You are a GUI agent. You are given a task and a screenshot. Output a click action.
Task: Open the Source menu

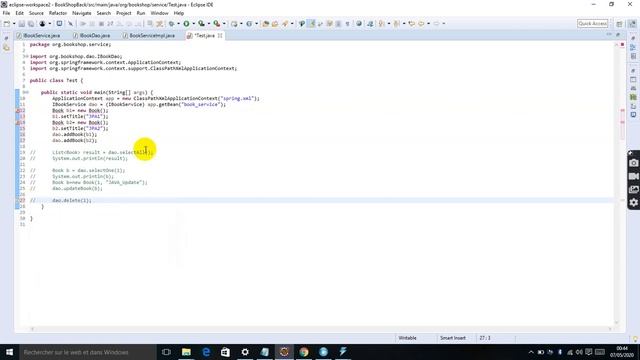pos(36,13)
